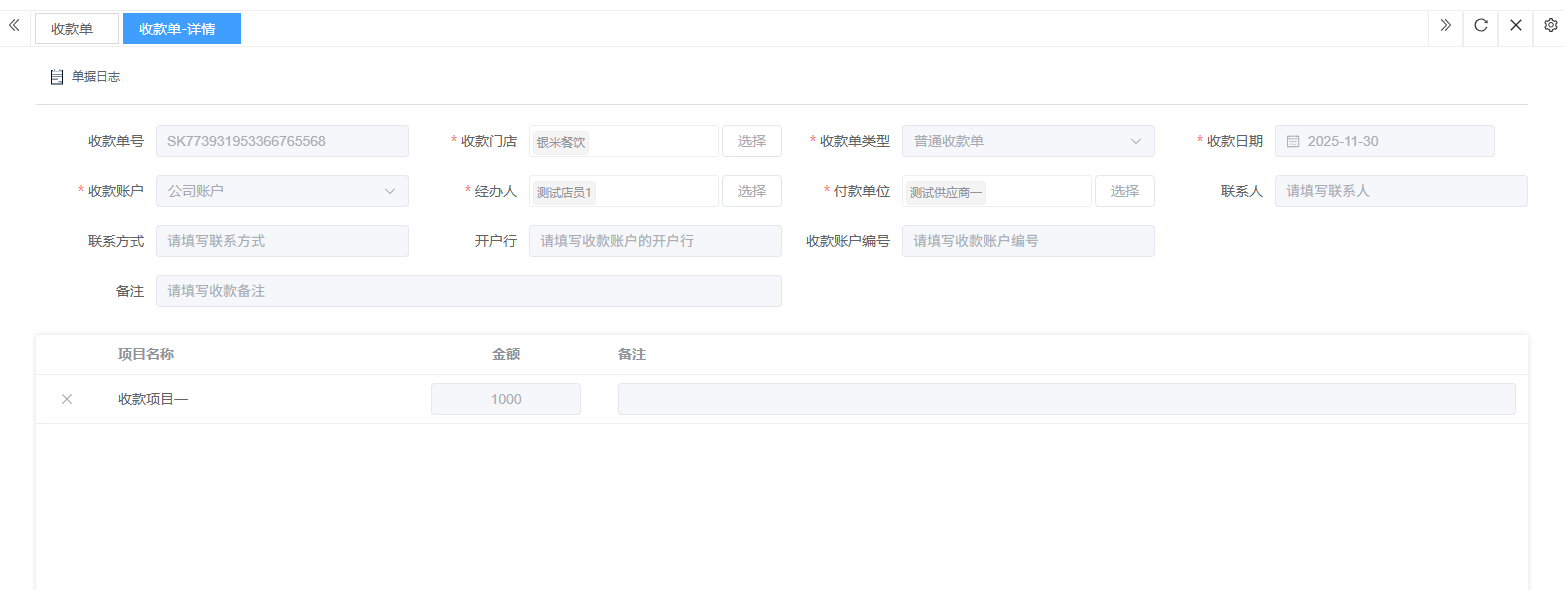Open settings via the gear icon
Image resolution: width=1564 pixels, height=590 pixels.
coord(1550,26)
